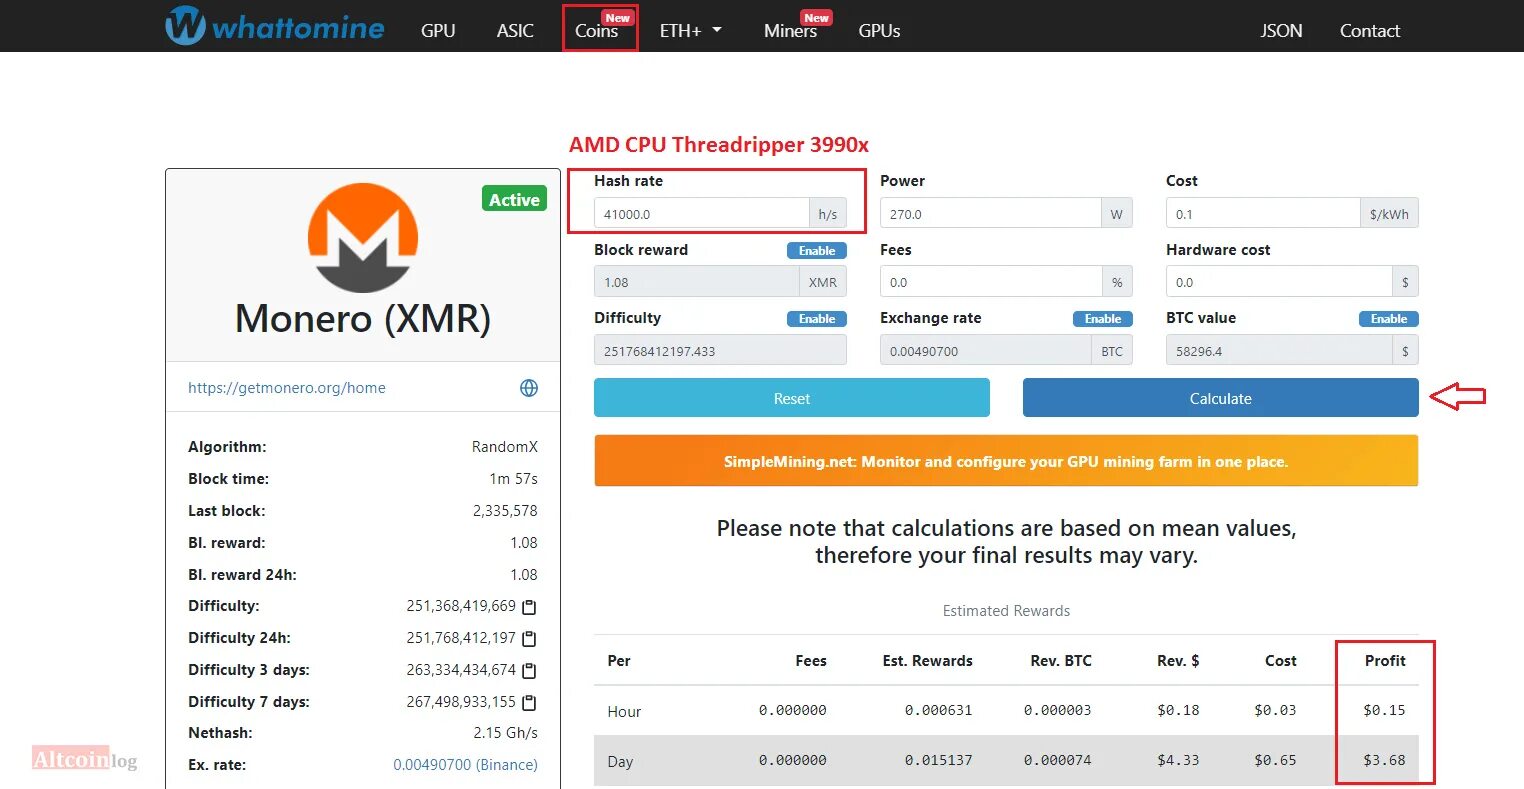Image resolution: width=1524 pixels, height=789 pixels.
Task: Select the Day Est. Rewards value 0.015137
Action: click(938, 760)
